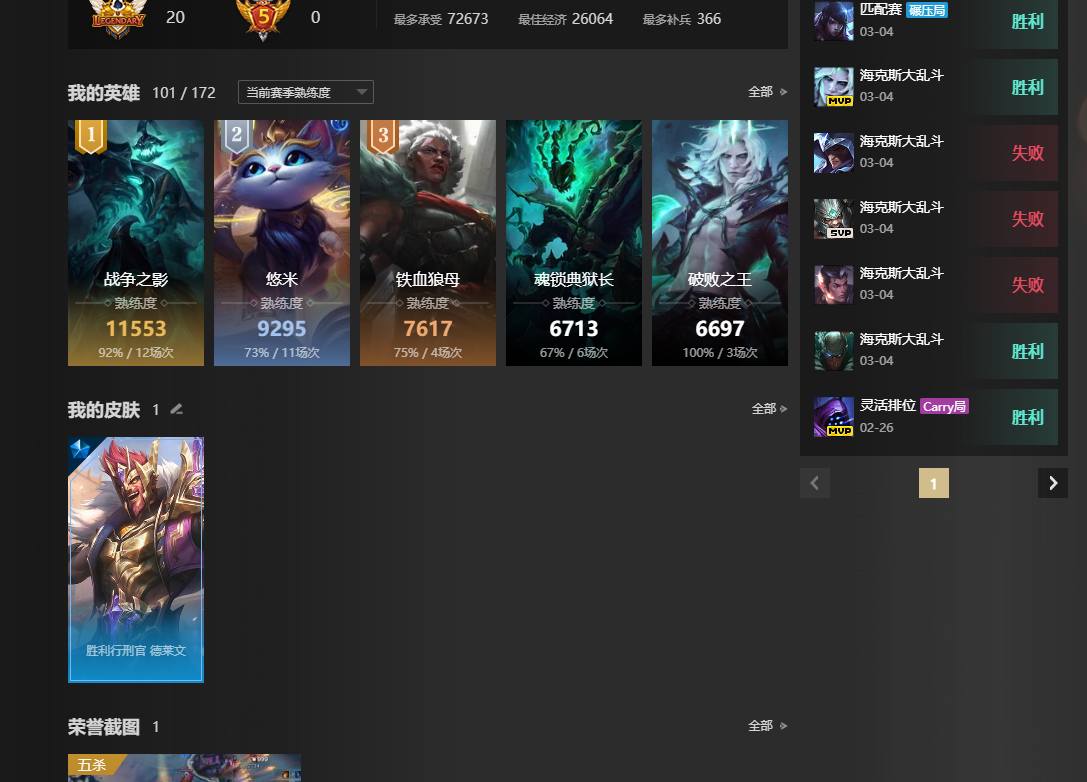Click the 92% / 12场次 win rate text

pyautogui.click(x=136, y=352)
